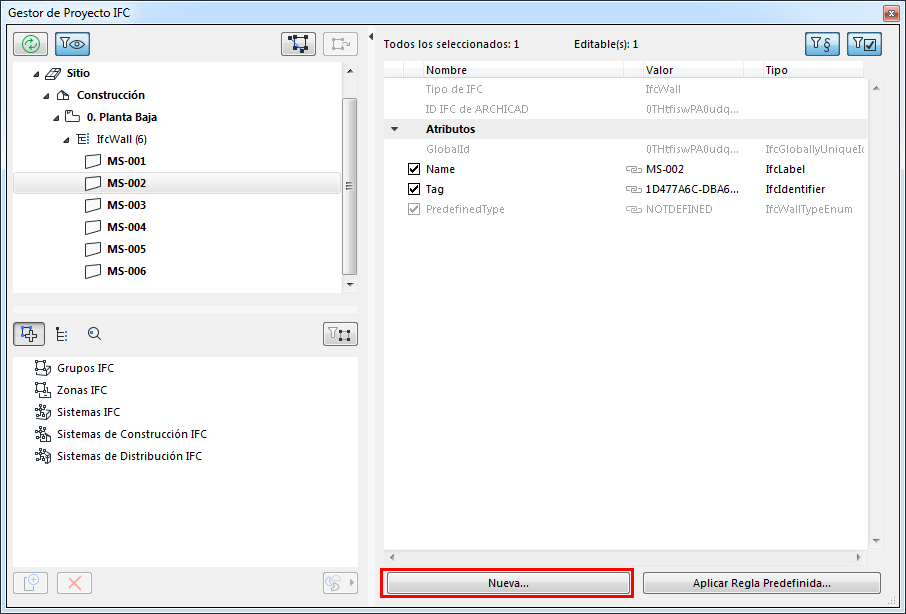Collapse the 0. Planta Baja node
The width and height of the screenshot is (906, 614).
pyautogui.click(x=56, y=118)
